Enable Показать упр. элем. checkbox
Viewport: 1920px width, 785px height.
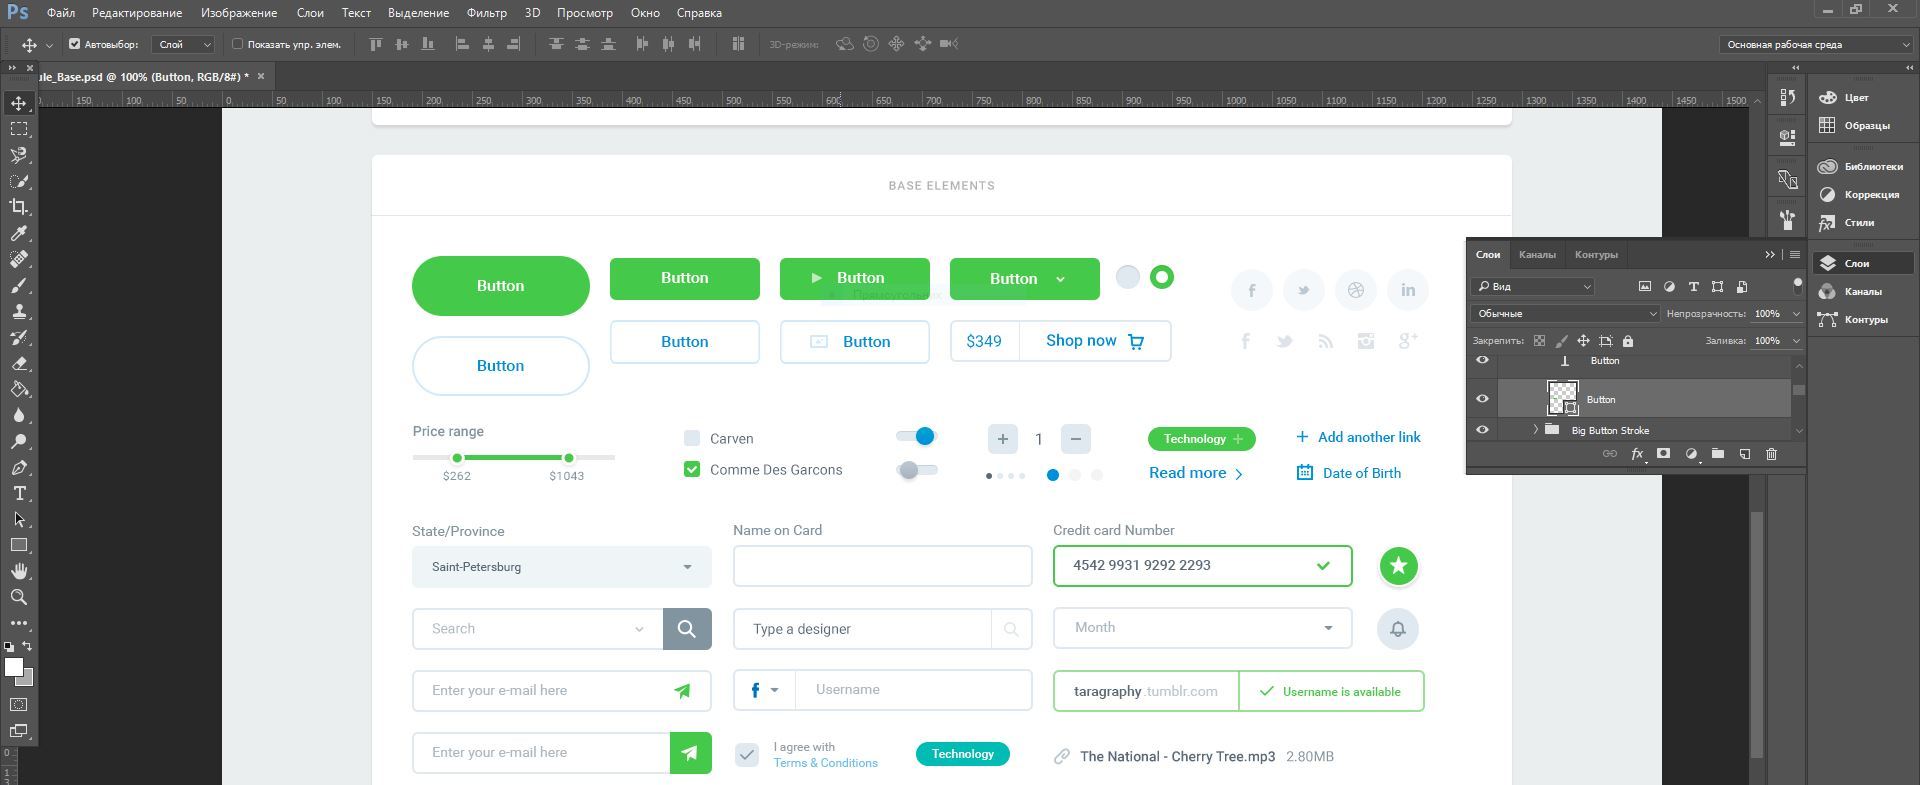point(237,44)
